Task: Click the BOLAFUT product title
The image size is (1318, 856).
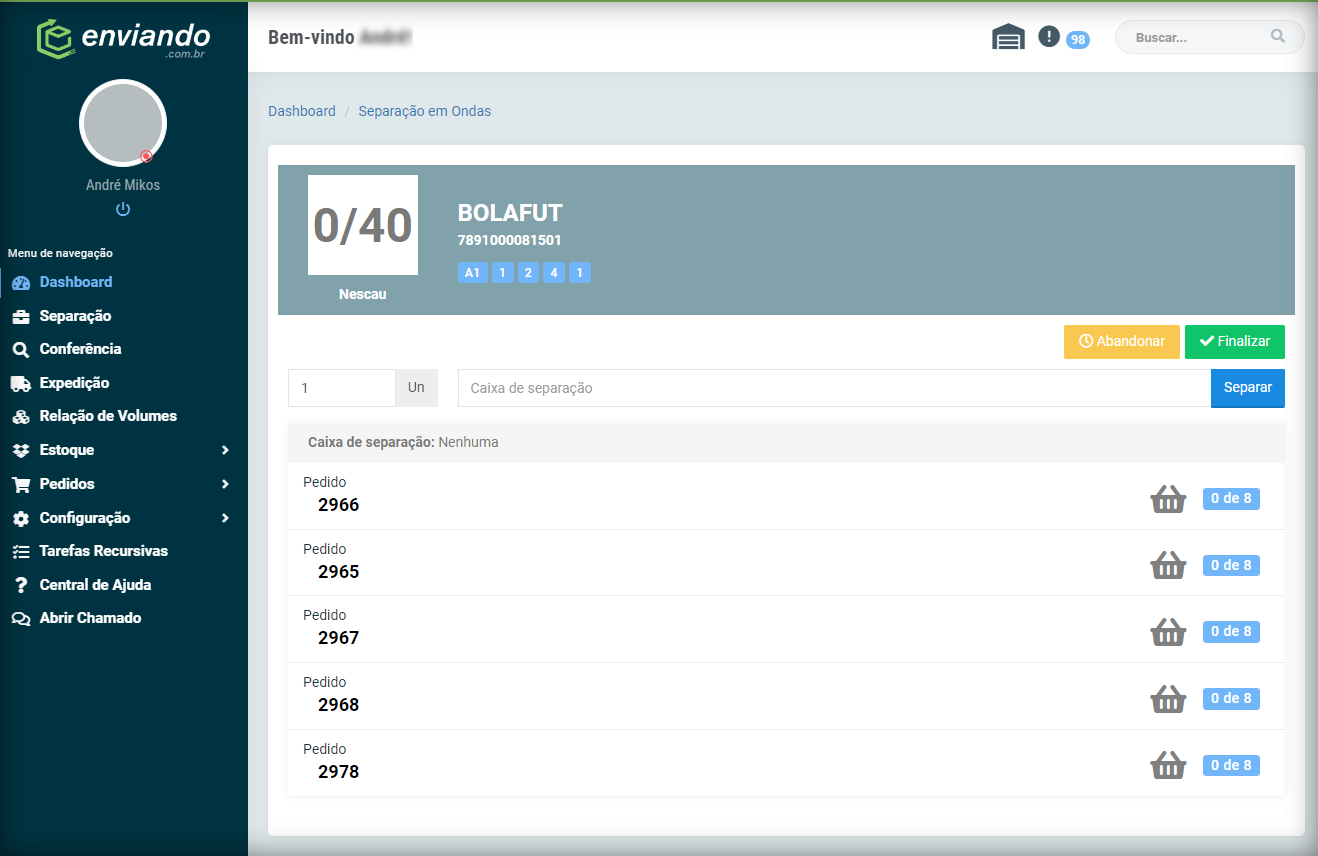Action: (x=510, y=213)
